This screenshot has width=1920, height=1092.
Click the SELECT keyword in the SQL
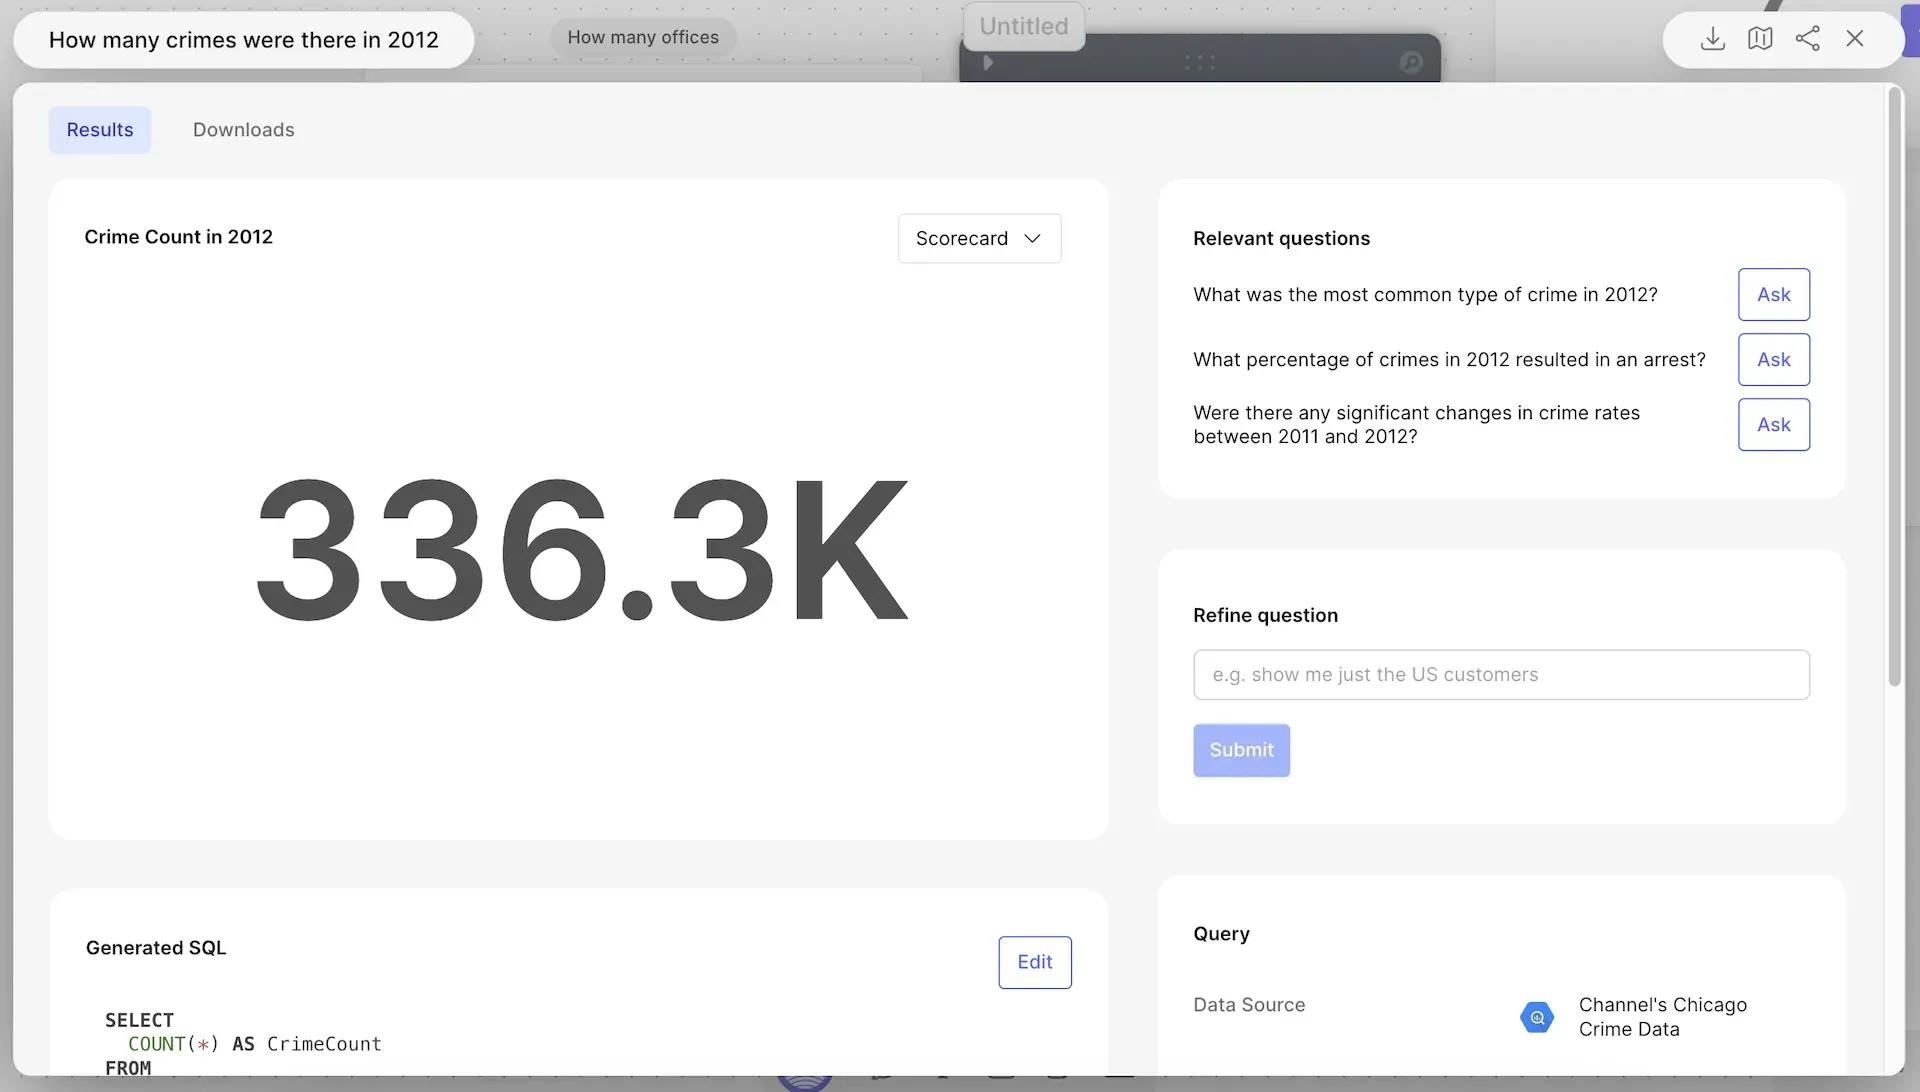click(139, 1020)
